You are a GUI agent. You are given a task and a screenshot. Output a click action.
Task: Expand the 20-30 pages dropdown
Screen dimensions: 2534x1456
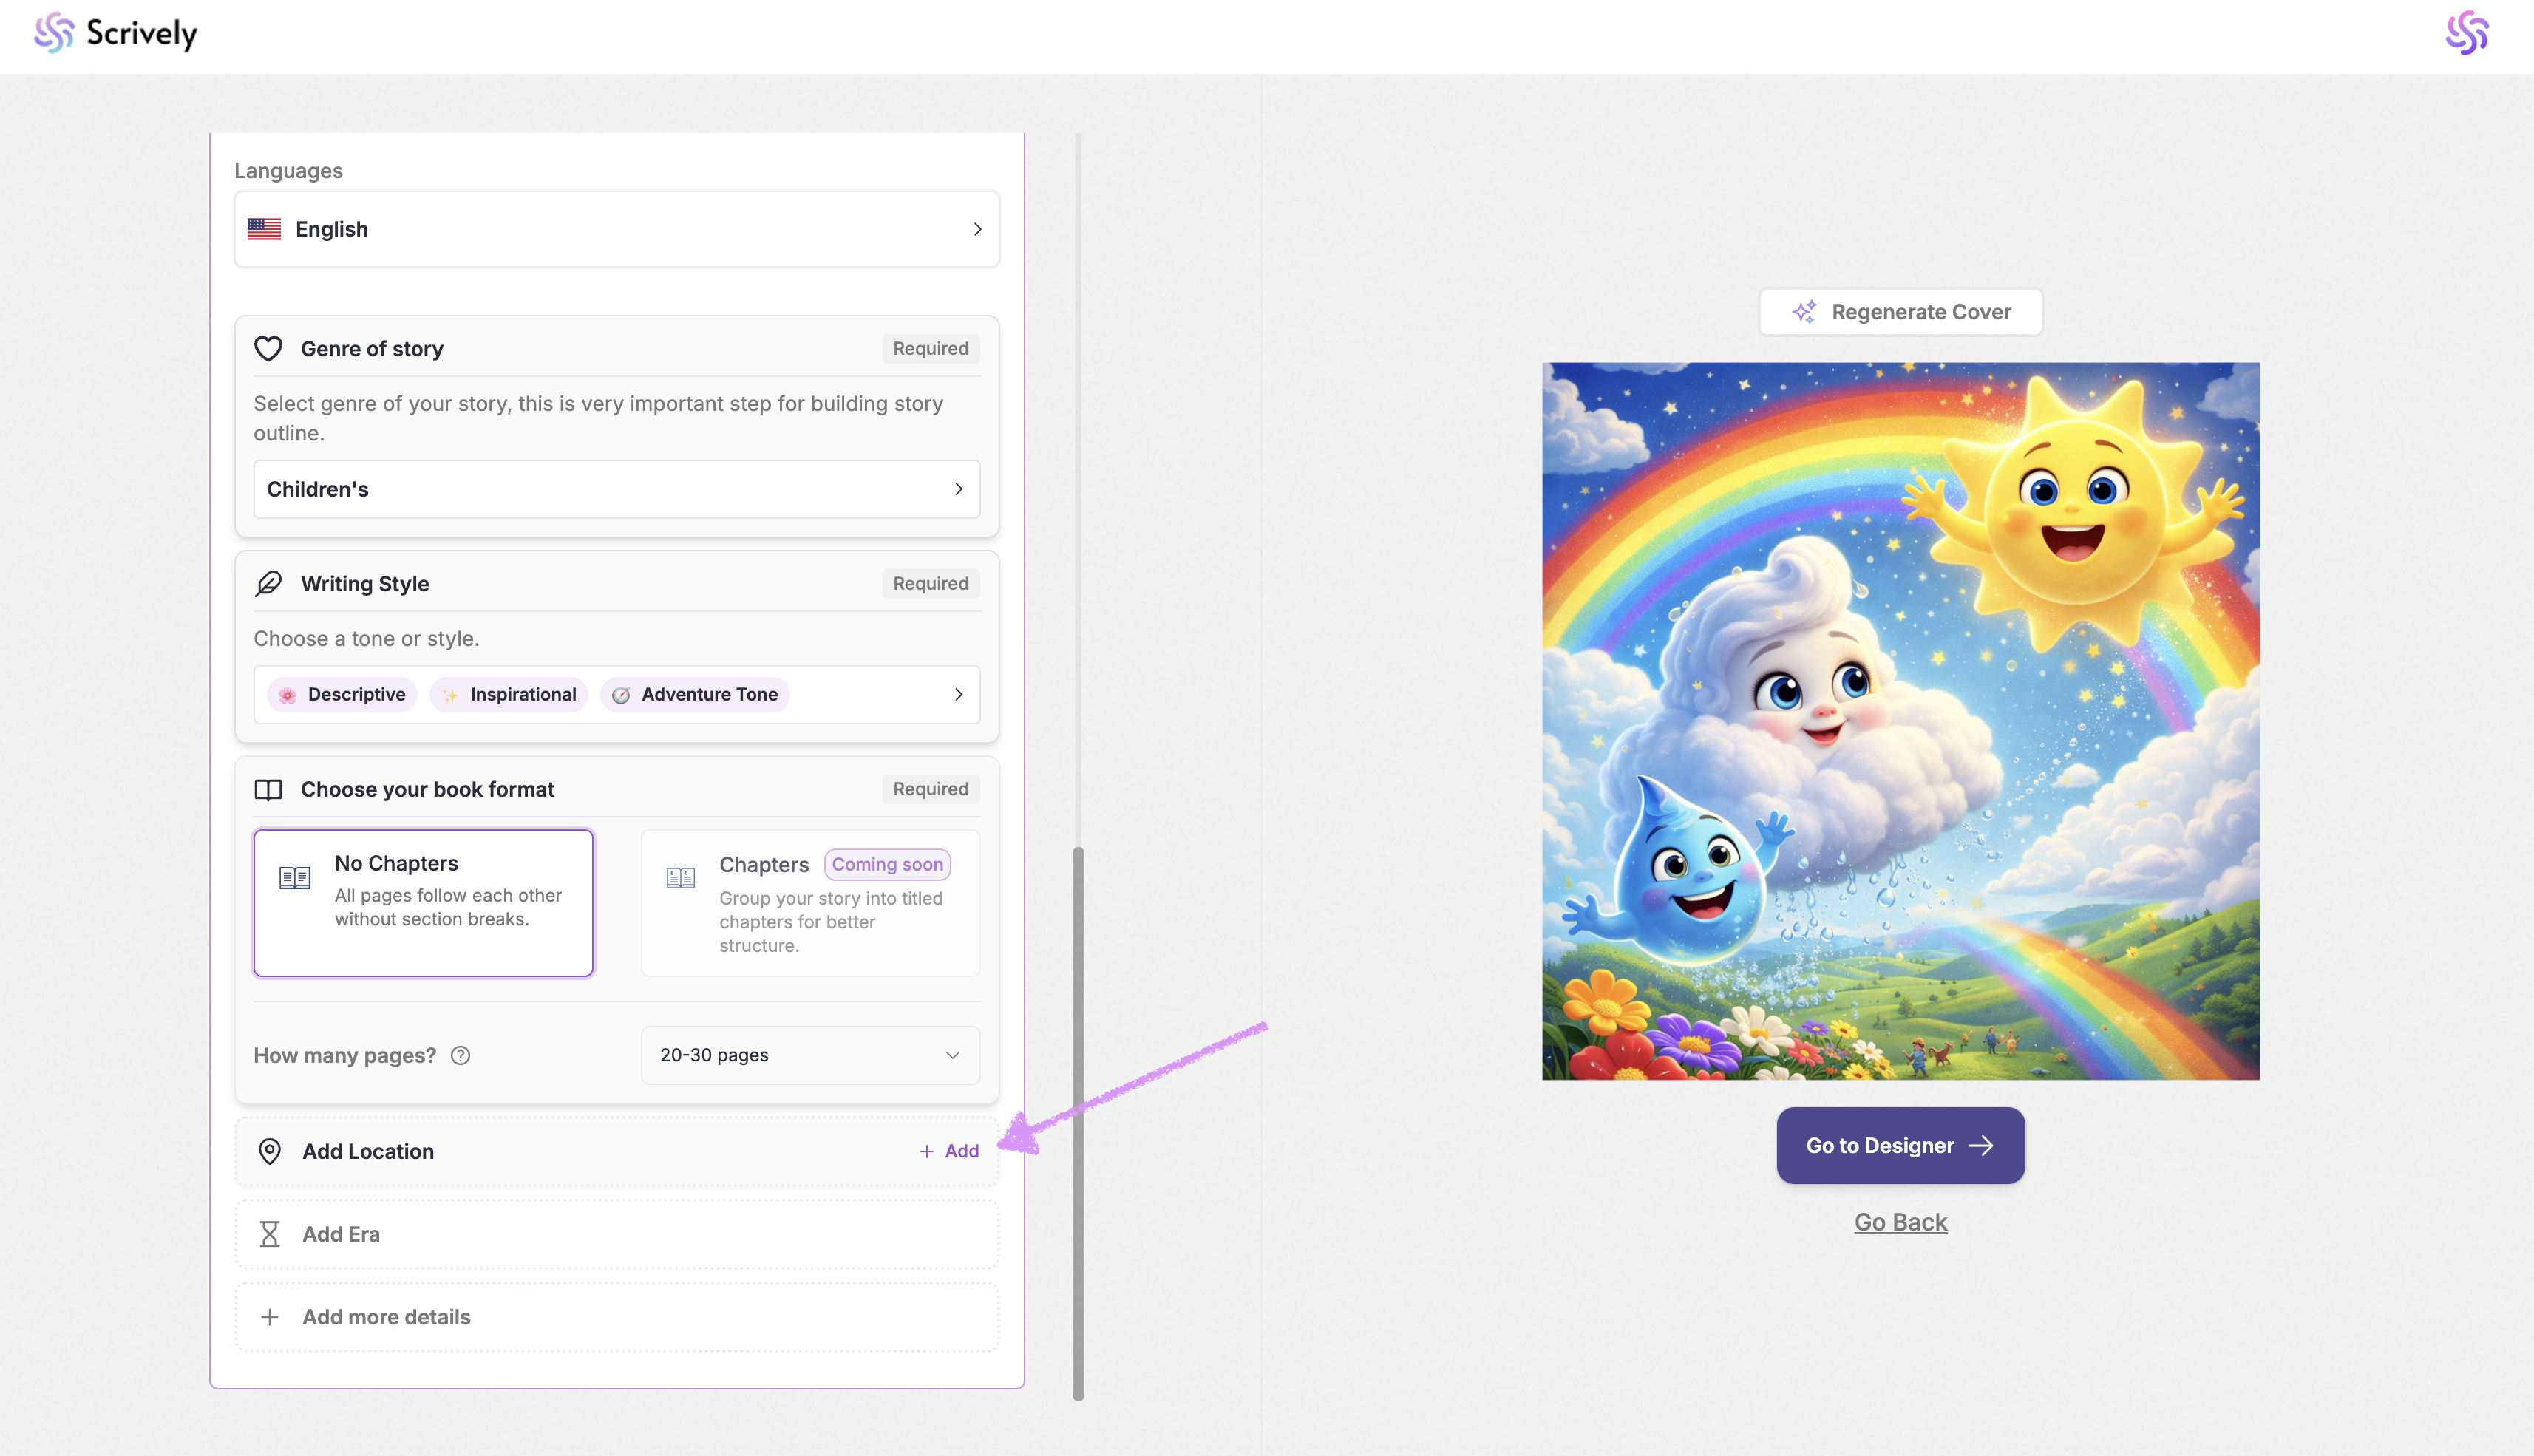pos(809,1055)
